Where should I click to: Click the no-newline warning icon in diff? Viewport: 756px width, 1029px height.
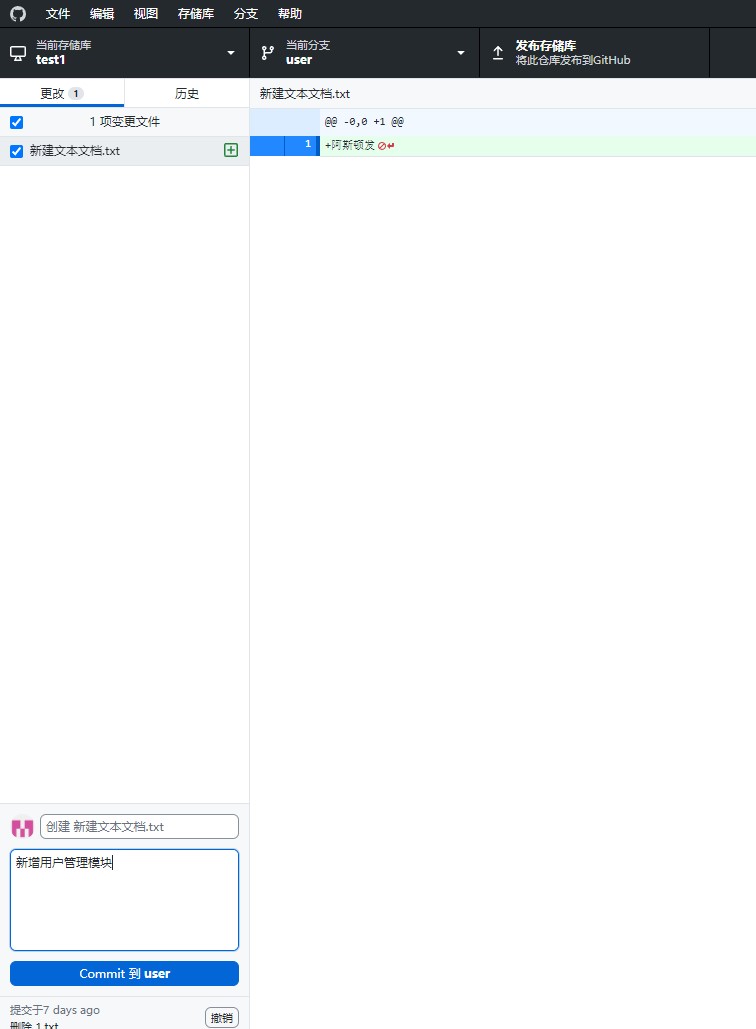tap(382, 146)
